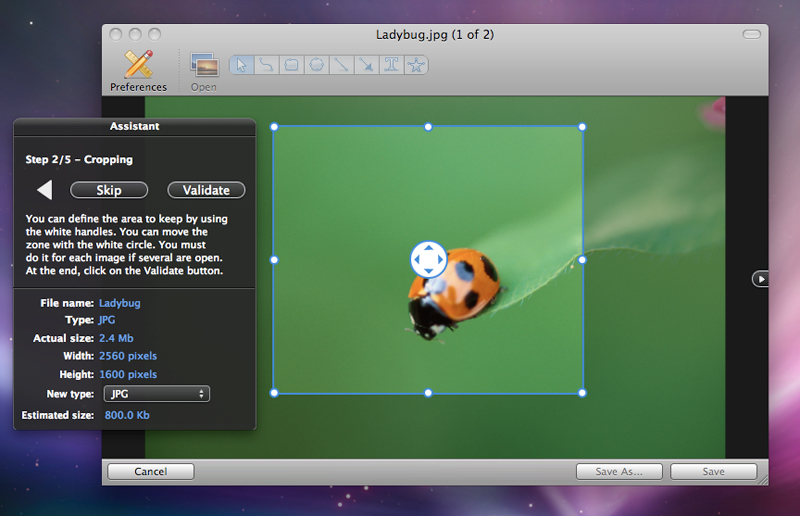The image size is (800, 516).
Task: Click the bottom-left crop handle
Action: (x=274, y=393)
